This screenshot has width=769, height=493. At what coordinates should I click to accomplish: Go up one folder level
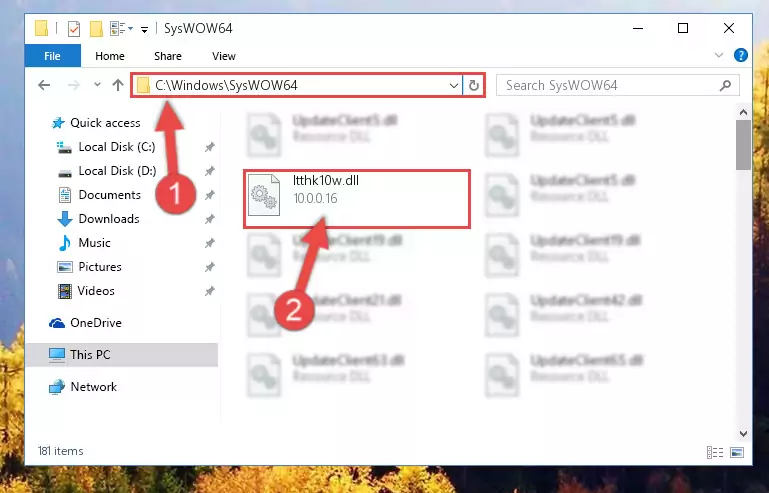pyautogui.click(x=118, y=85)
